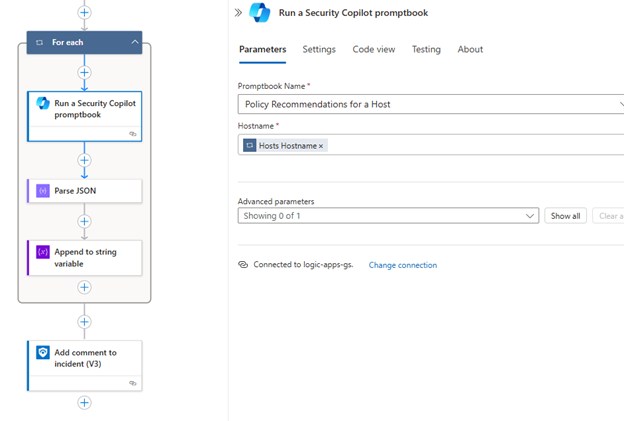
Task: Click the Add comment to incident shield icon
Action: point(42,353)
